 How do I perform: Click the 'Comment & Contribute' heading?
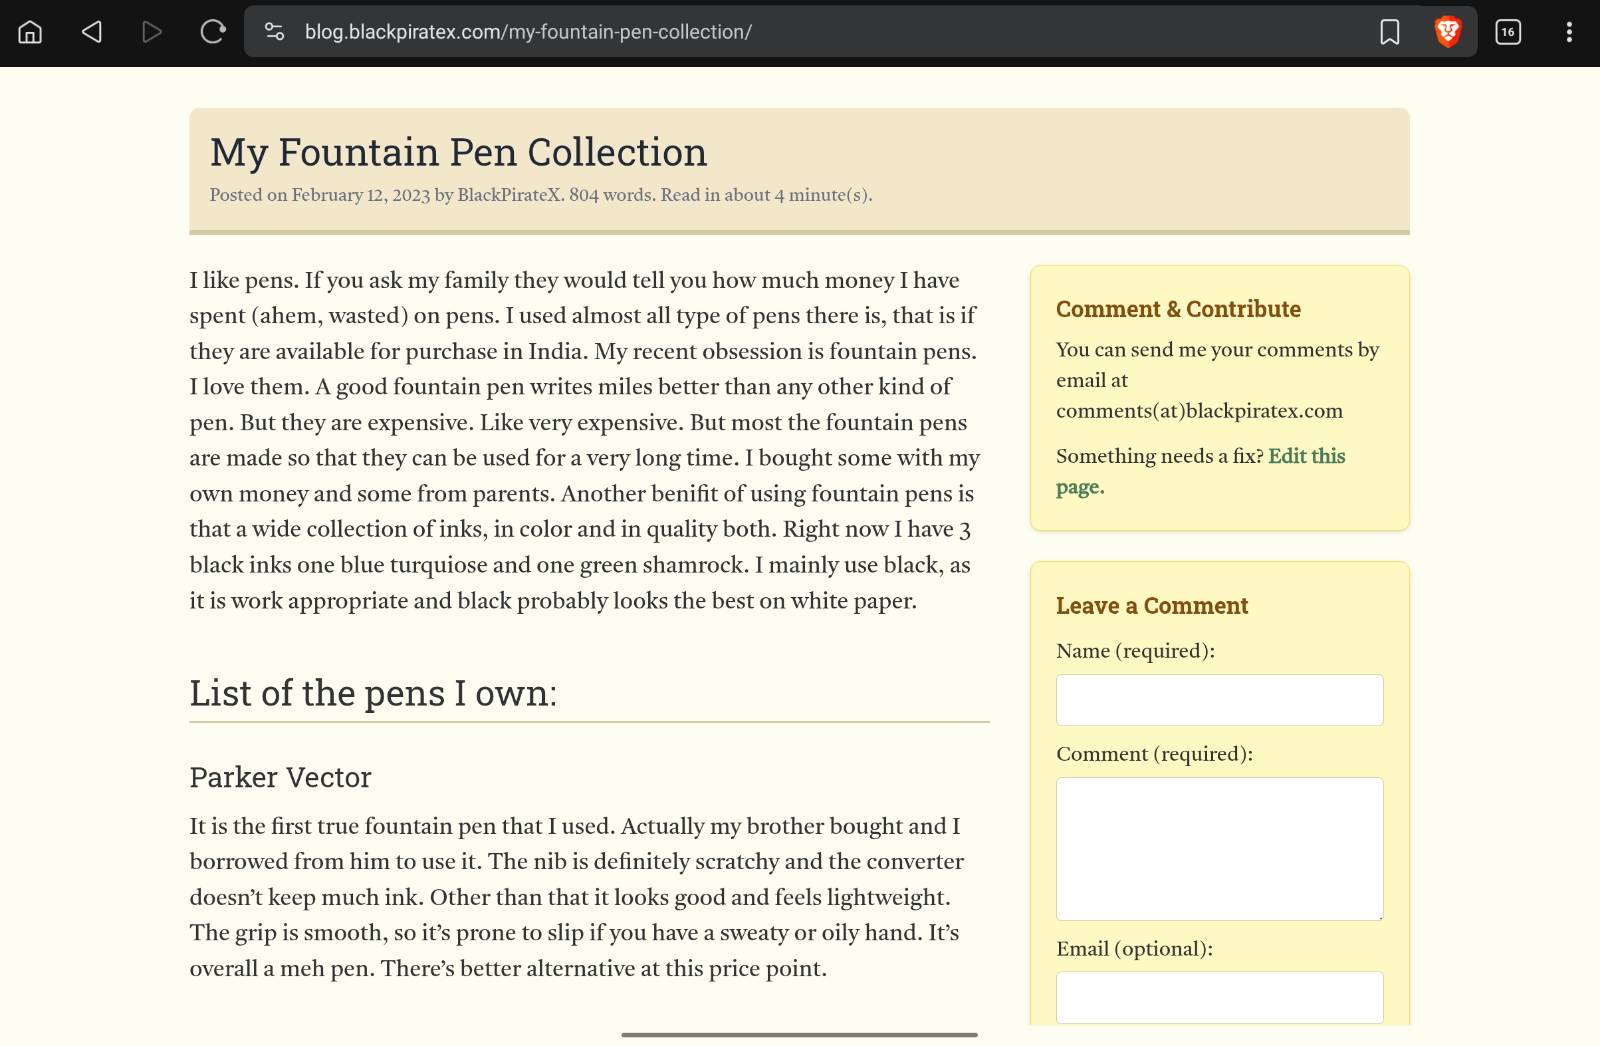[x=1178, y=309]
